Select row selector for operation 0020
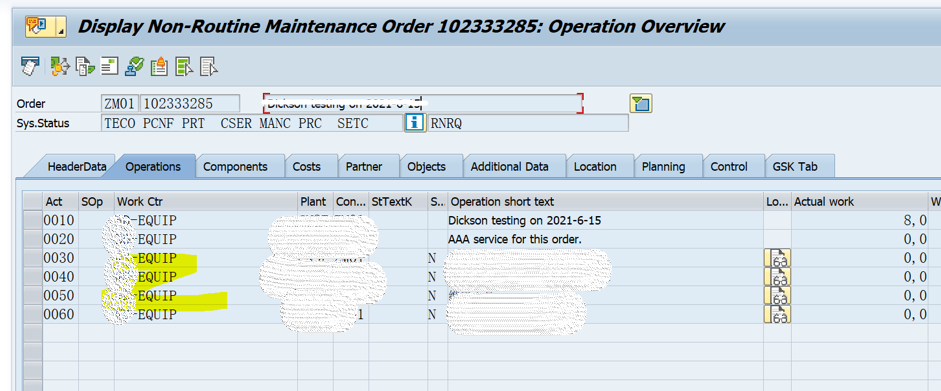 pyautogui.click(x=32, y=239)
